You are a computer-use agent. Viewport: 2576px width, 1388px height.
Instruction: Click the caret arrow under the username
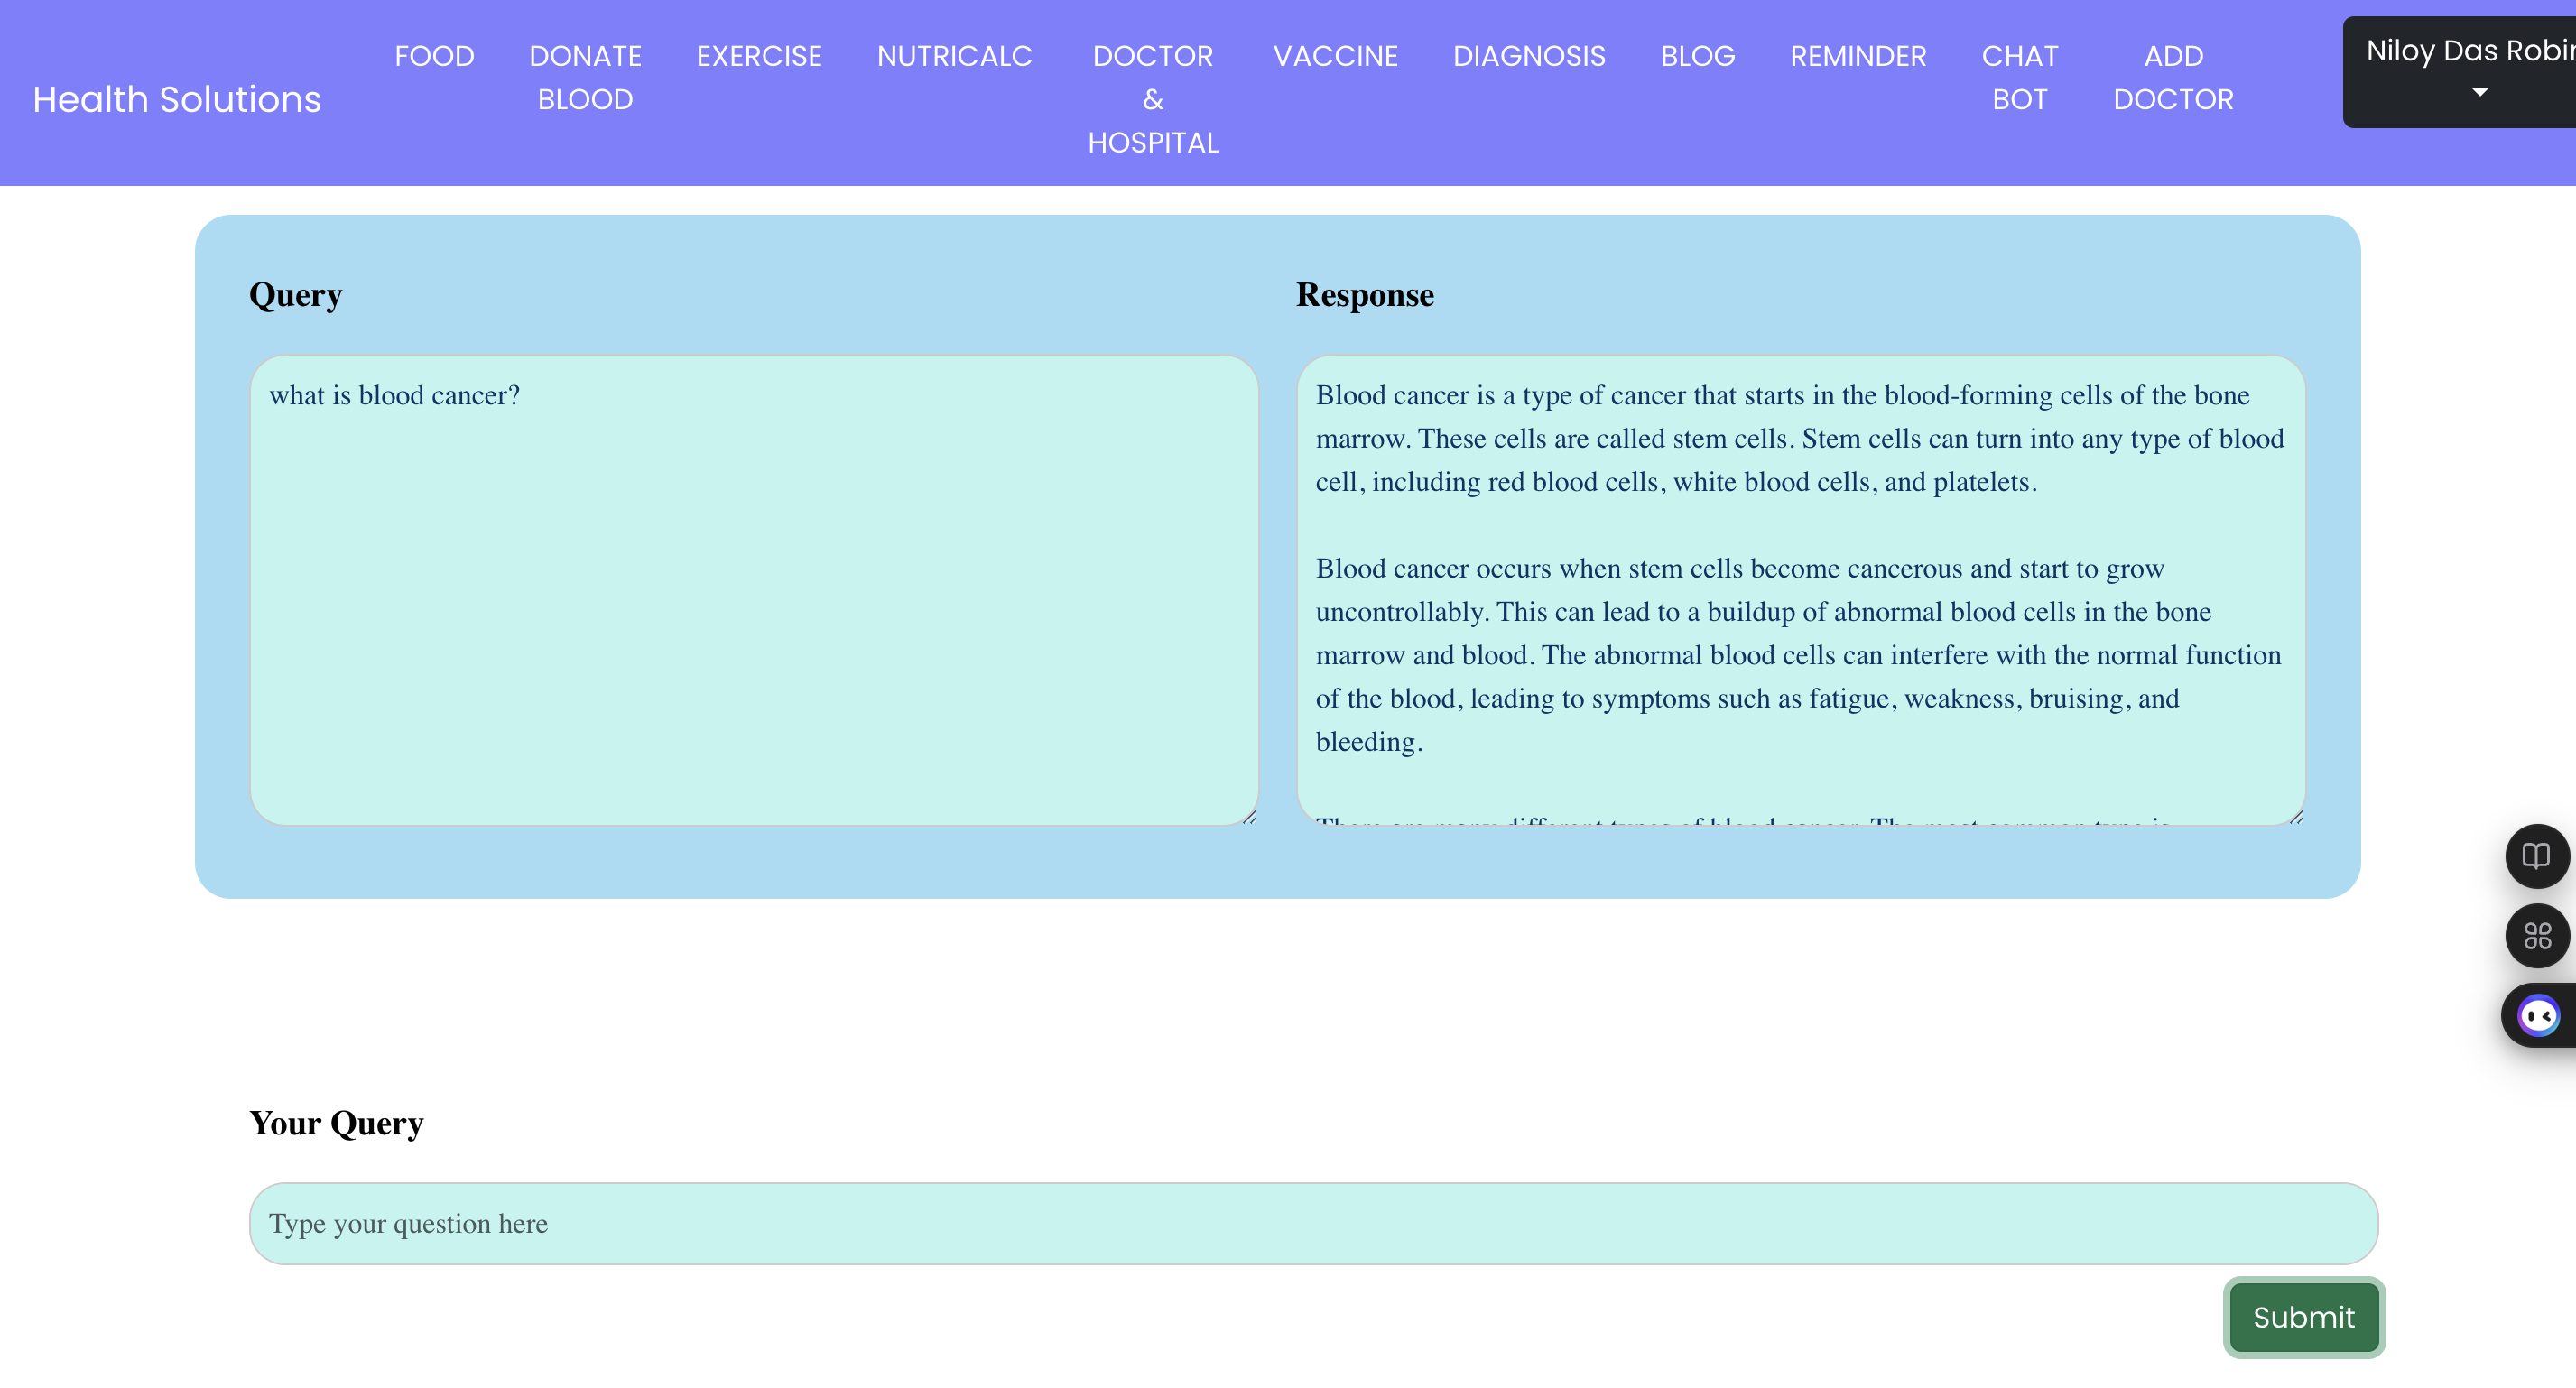[x=2479, y=93]
